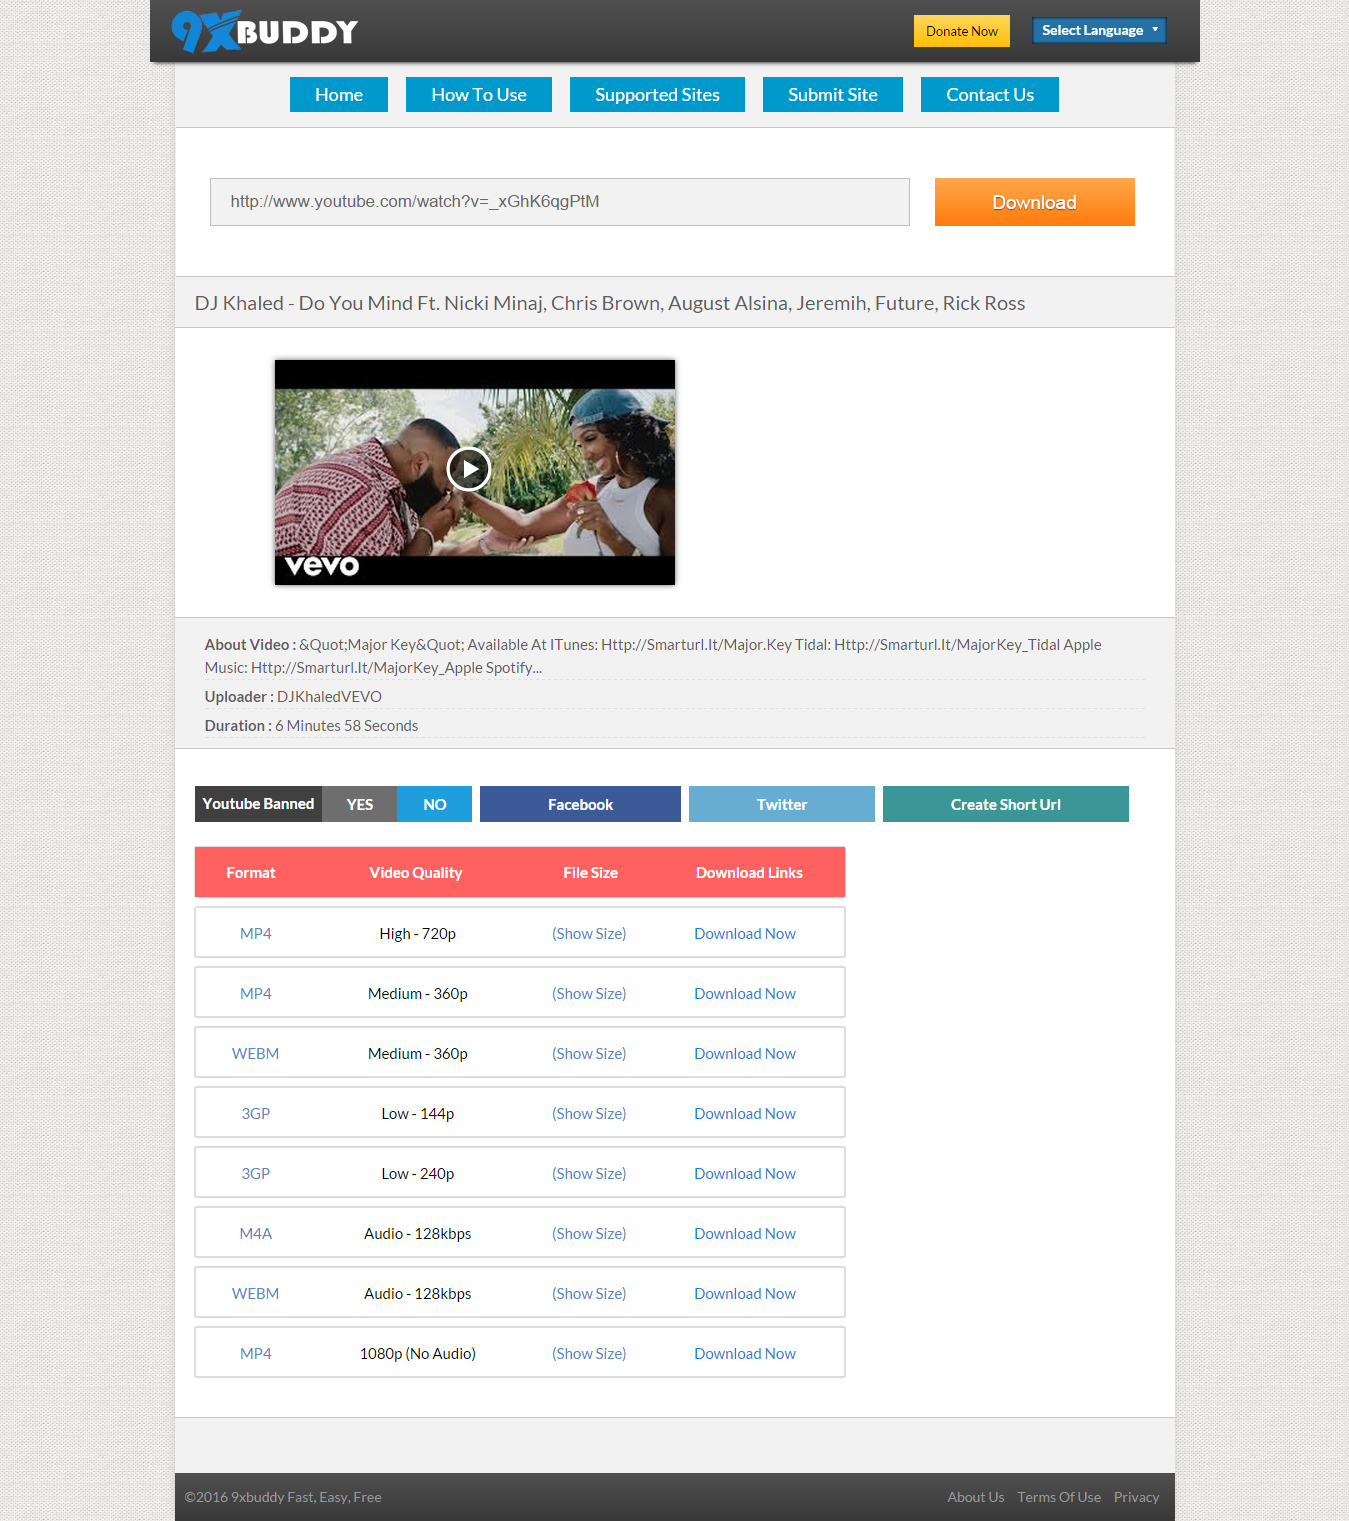Click the orange Download button
The width and height of the screenshot is (1349, 1521).
[1035, 202]
